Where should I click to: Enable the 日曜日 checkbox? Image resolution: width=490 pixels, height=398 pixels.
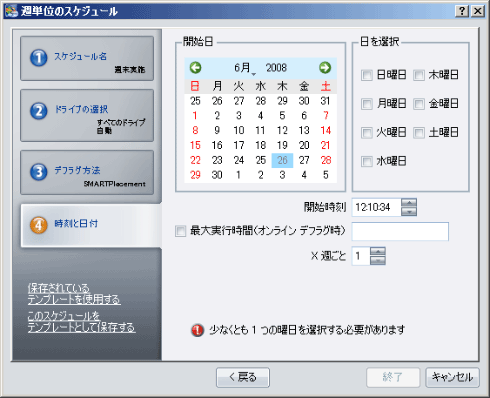[367, 75]
